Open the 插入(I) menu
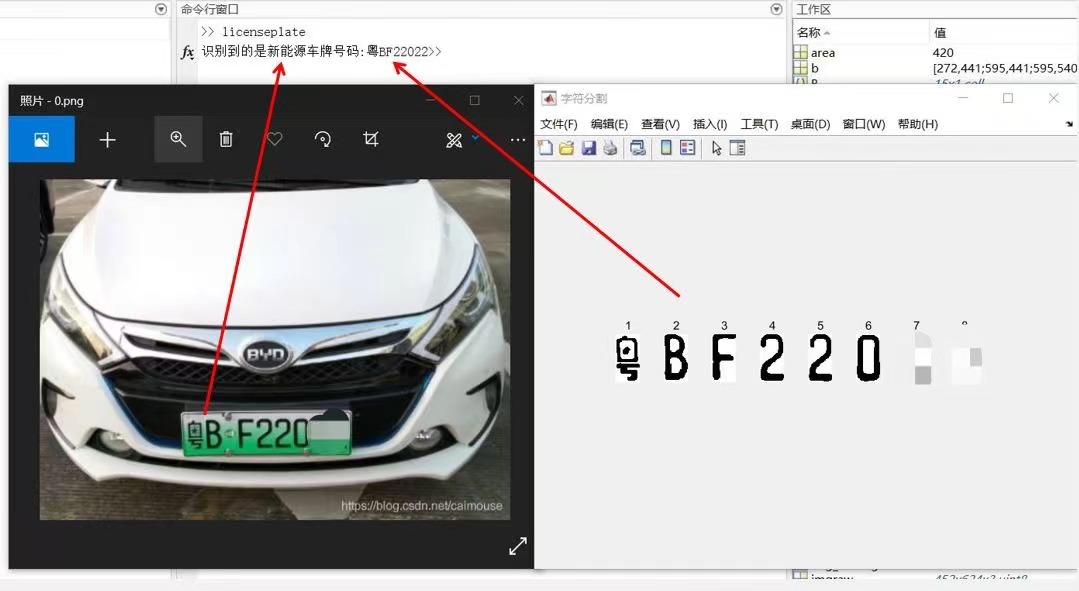Image resolution: width=1079 pixels, height=591 pixels. [x=710, y=124]
